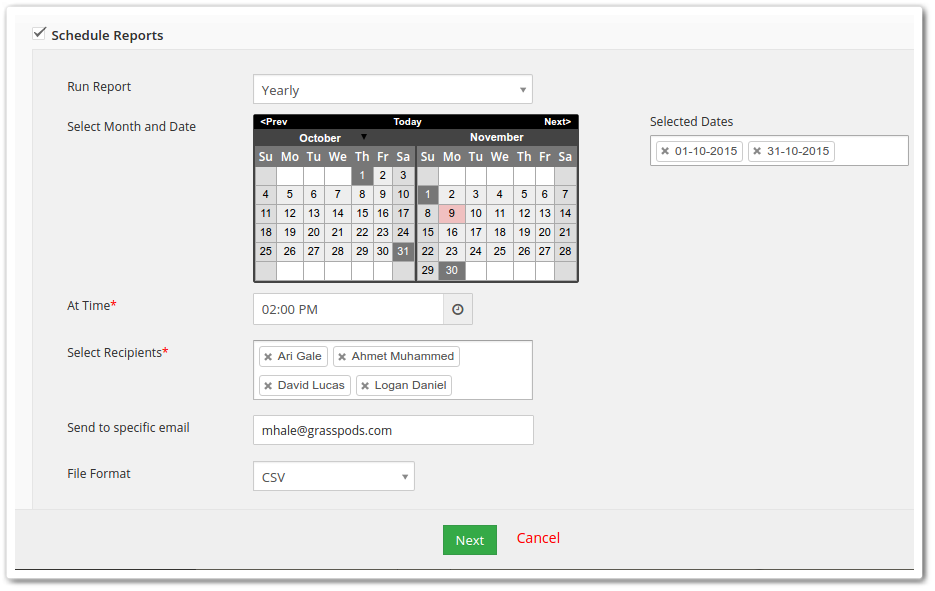The height and width of the screenshot is (591, 935).
Task: Remove recipient David Lucas
Action: tap(268, 386)
